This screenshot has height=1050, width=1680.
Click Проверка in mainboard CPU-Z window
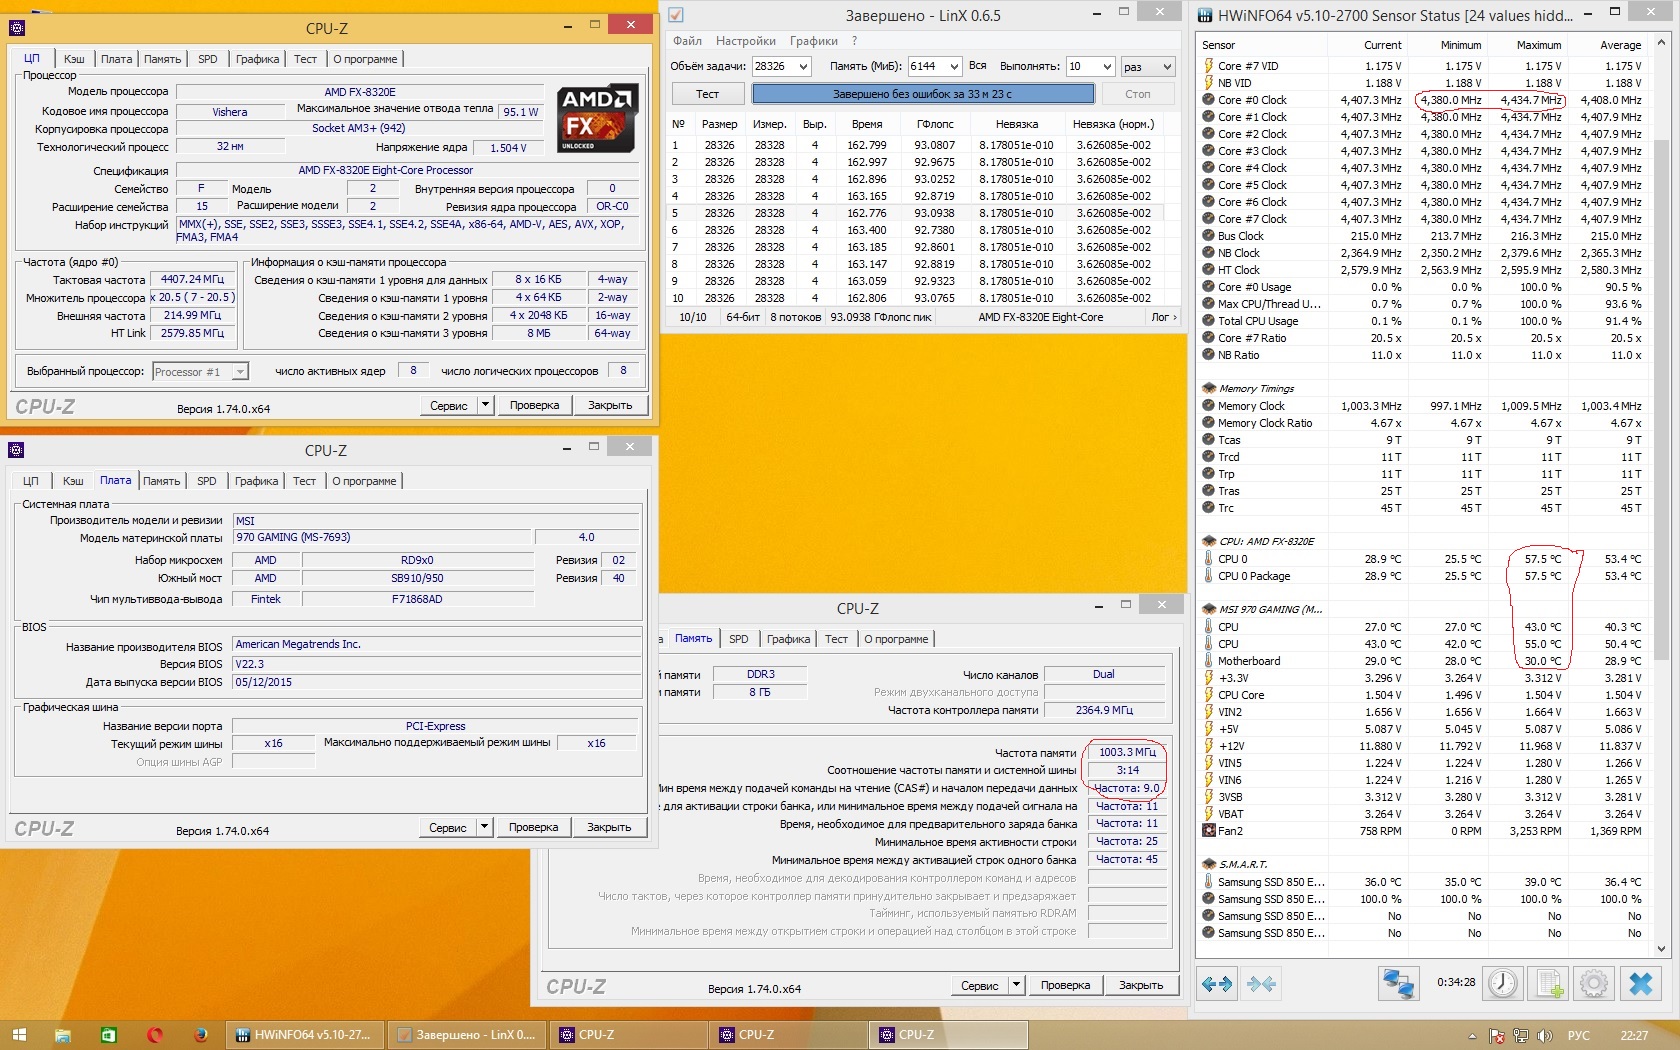click(533, 827)
